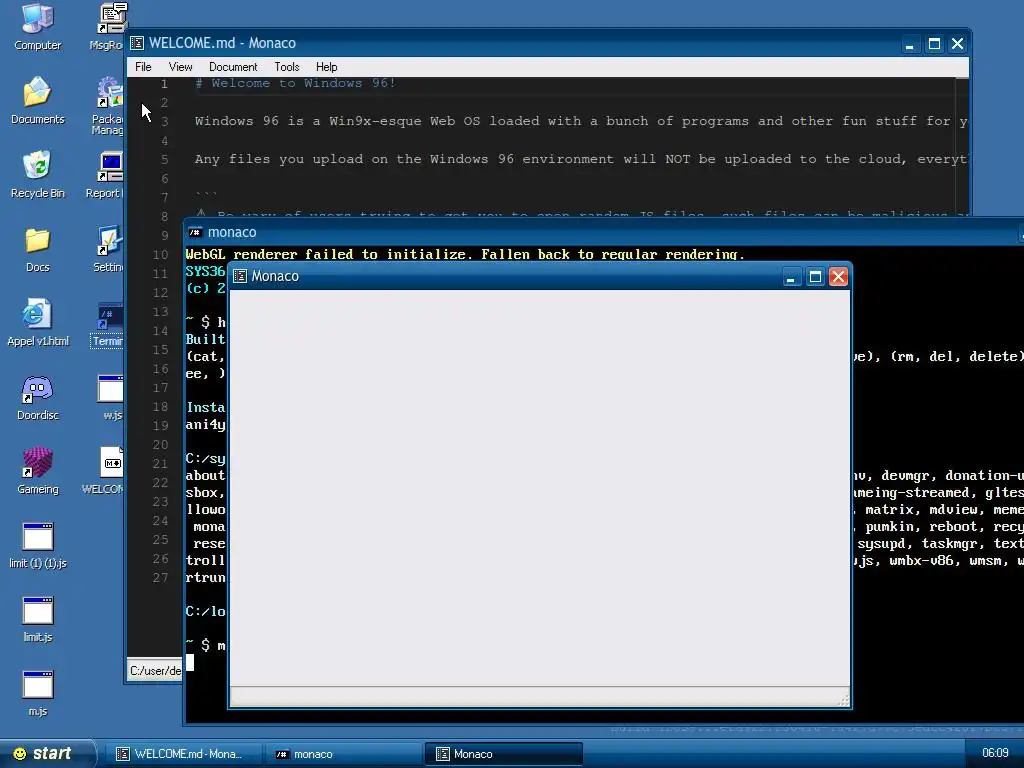Click line 1 heading 'Welcome to Windows 96!'
1024x768 pixels.
coord(303,83)
